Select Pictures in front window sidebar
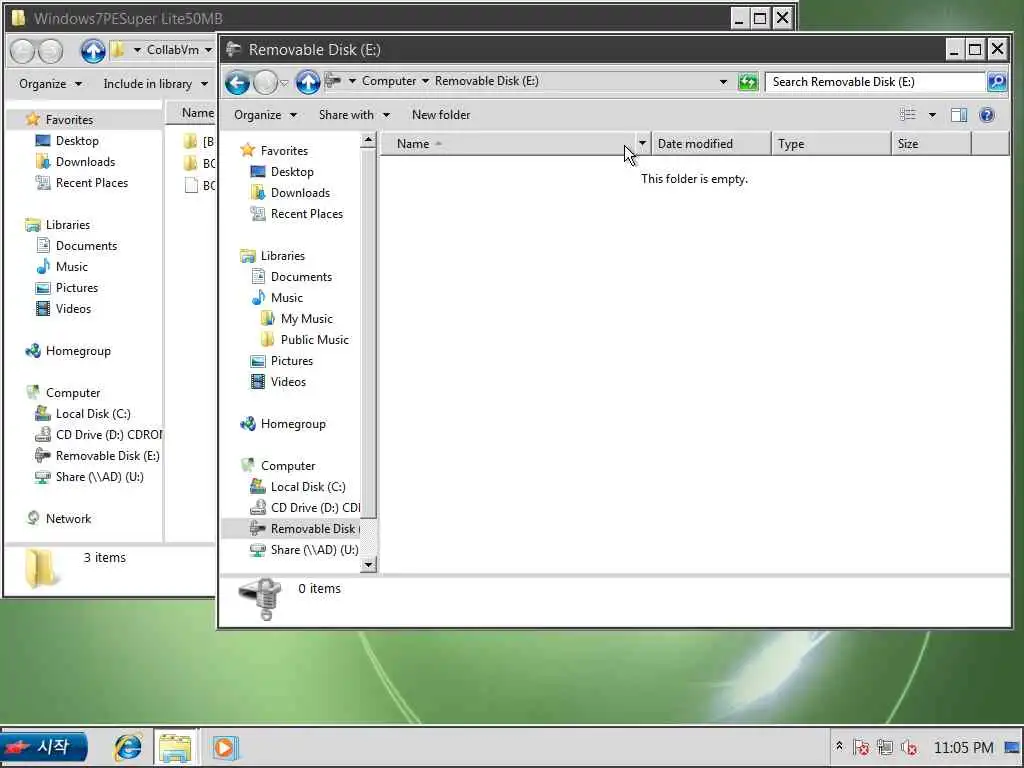 [291, 361]
